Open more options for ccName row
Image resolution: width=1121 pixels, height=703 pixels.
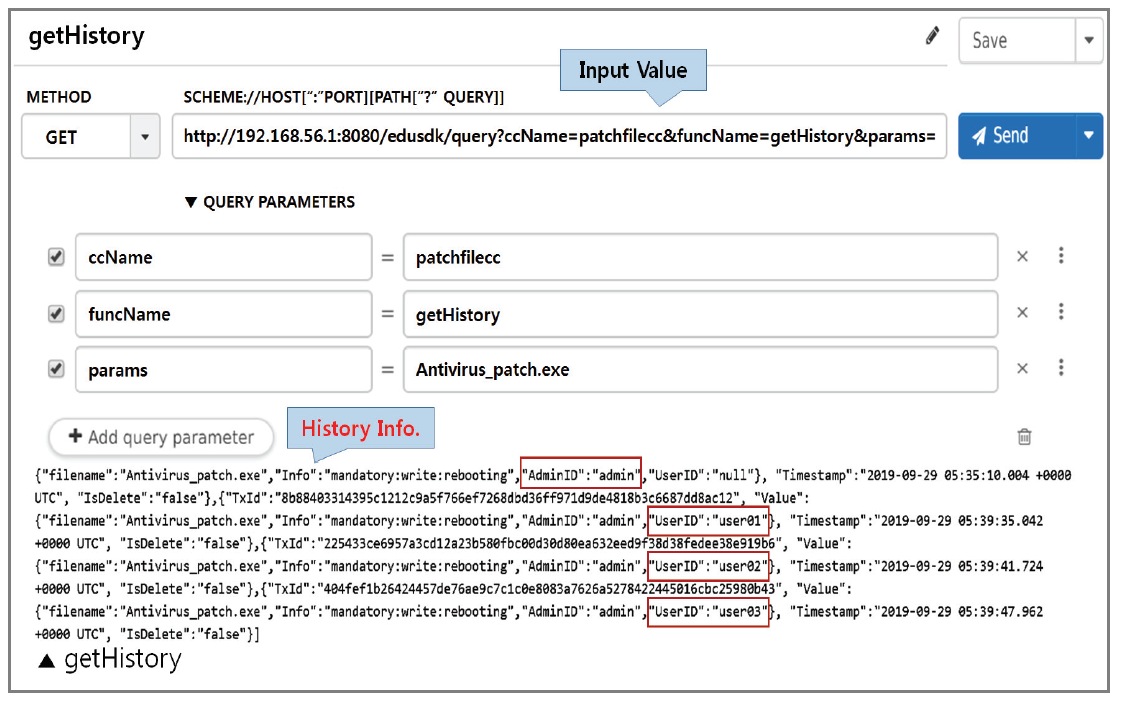coord(1061,256)
